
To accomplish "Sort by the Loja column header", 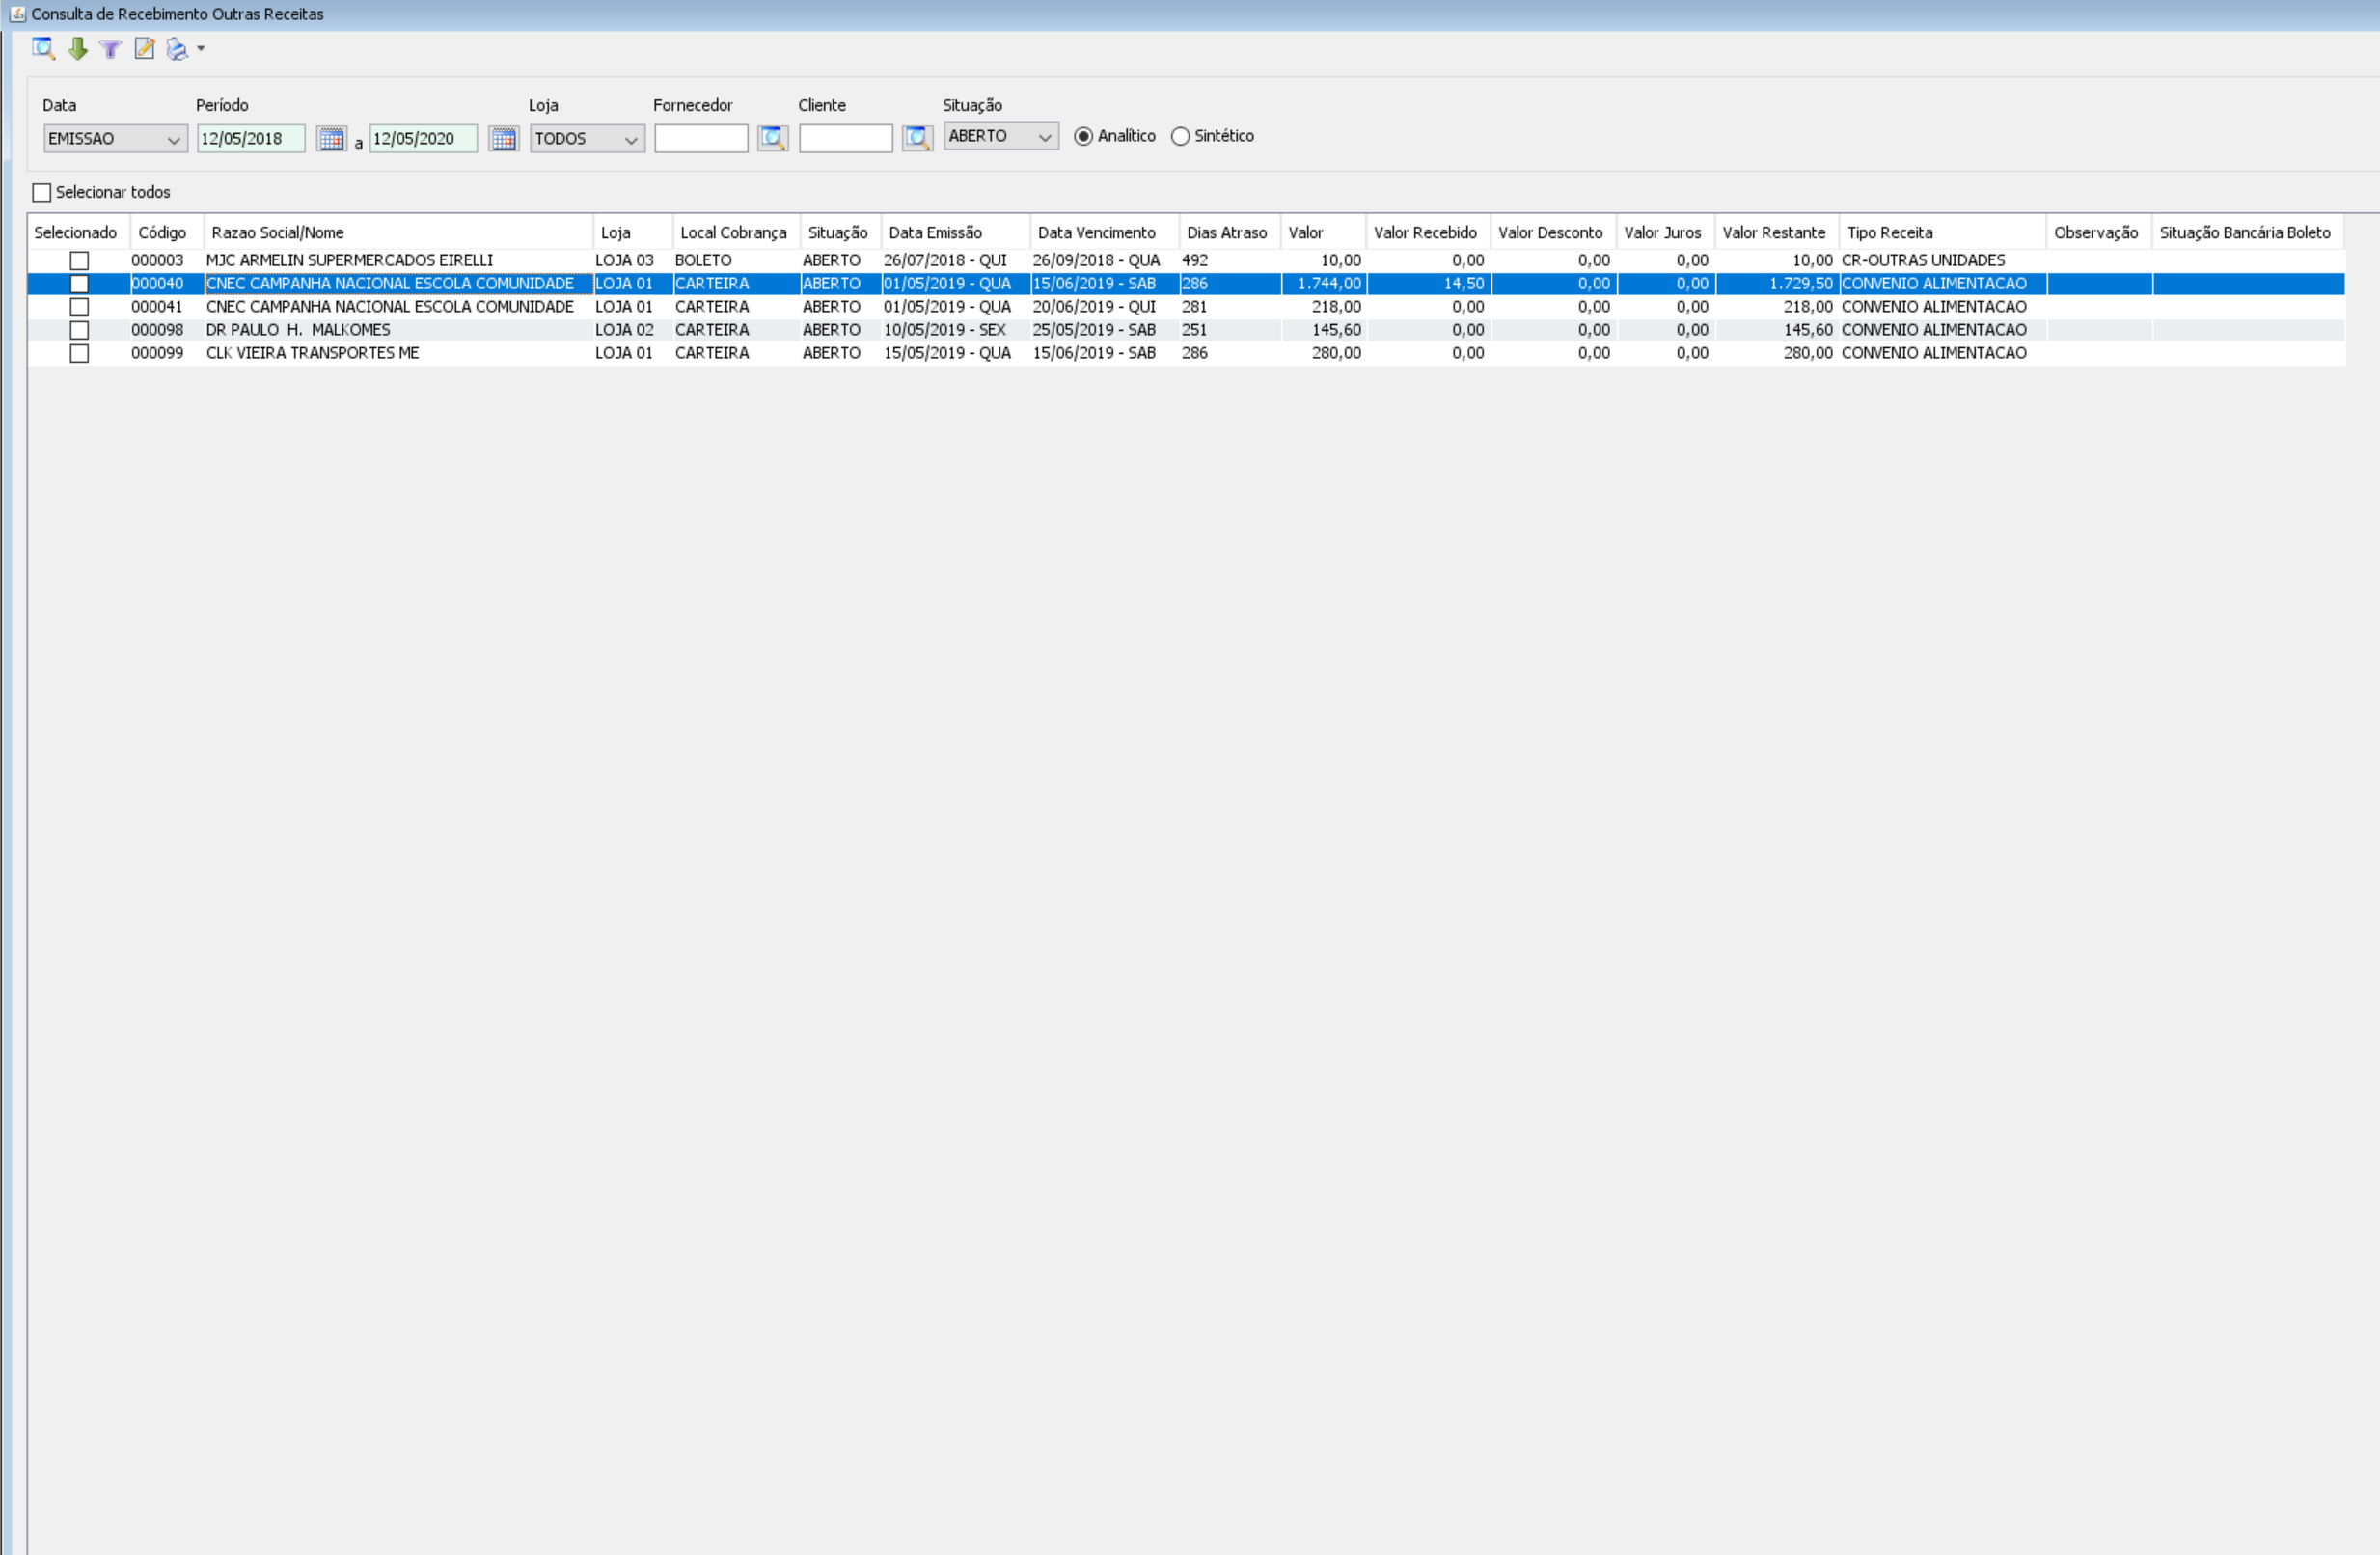I will (x=633, y=232).
